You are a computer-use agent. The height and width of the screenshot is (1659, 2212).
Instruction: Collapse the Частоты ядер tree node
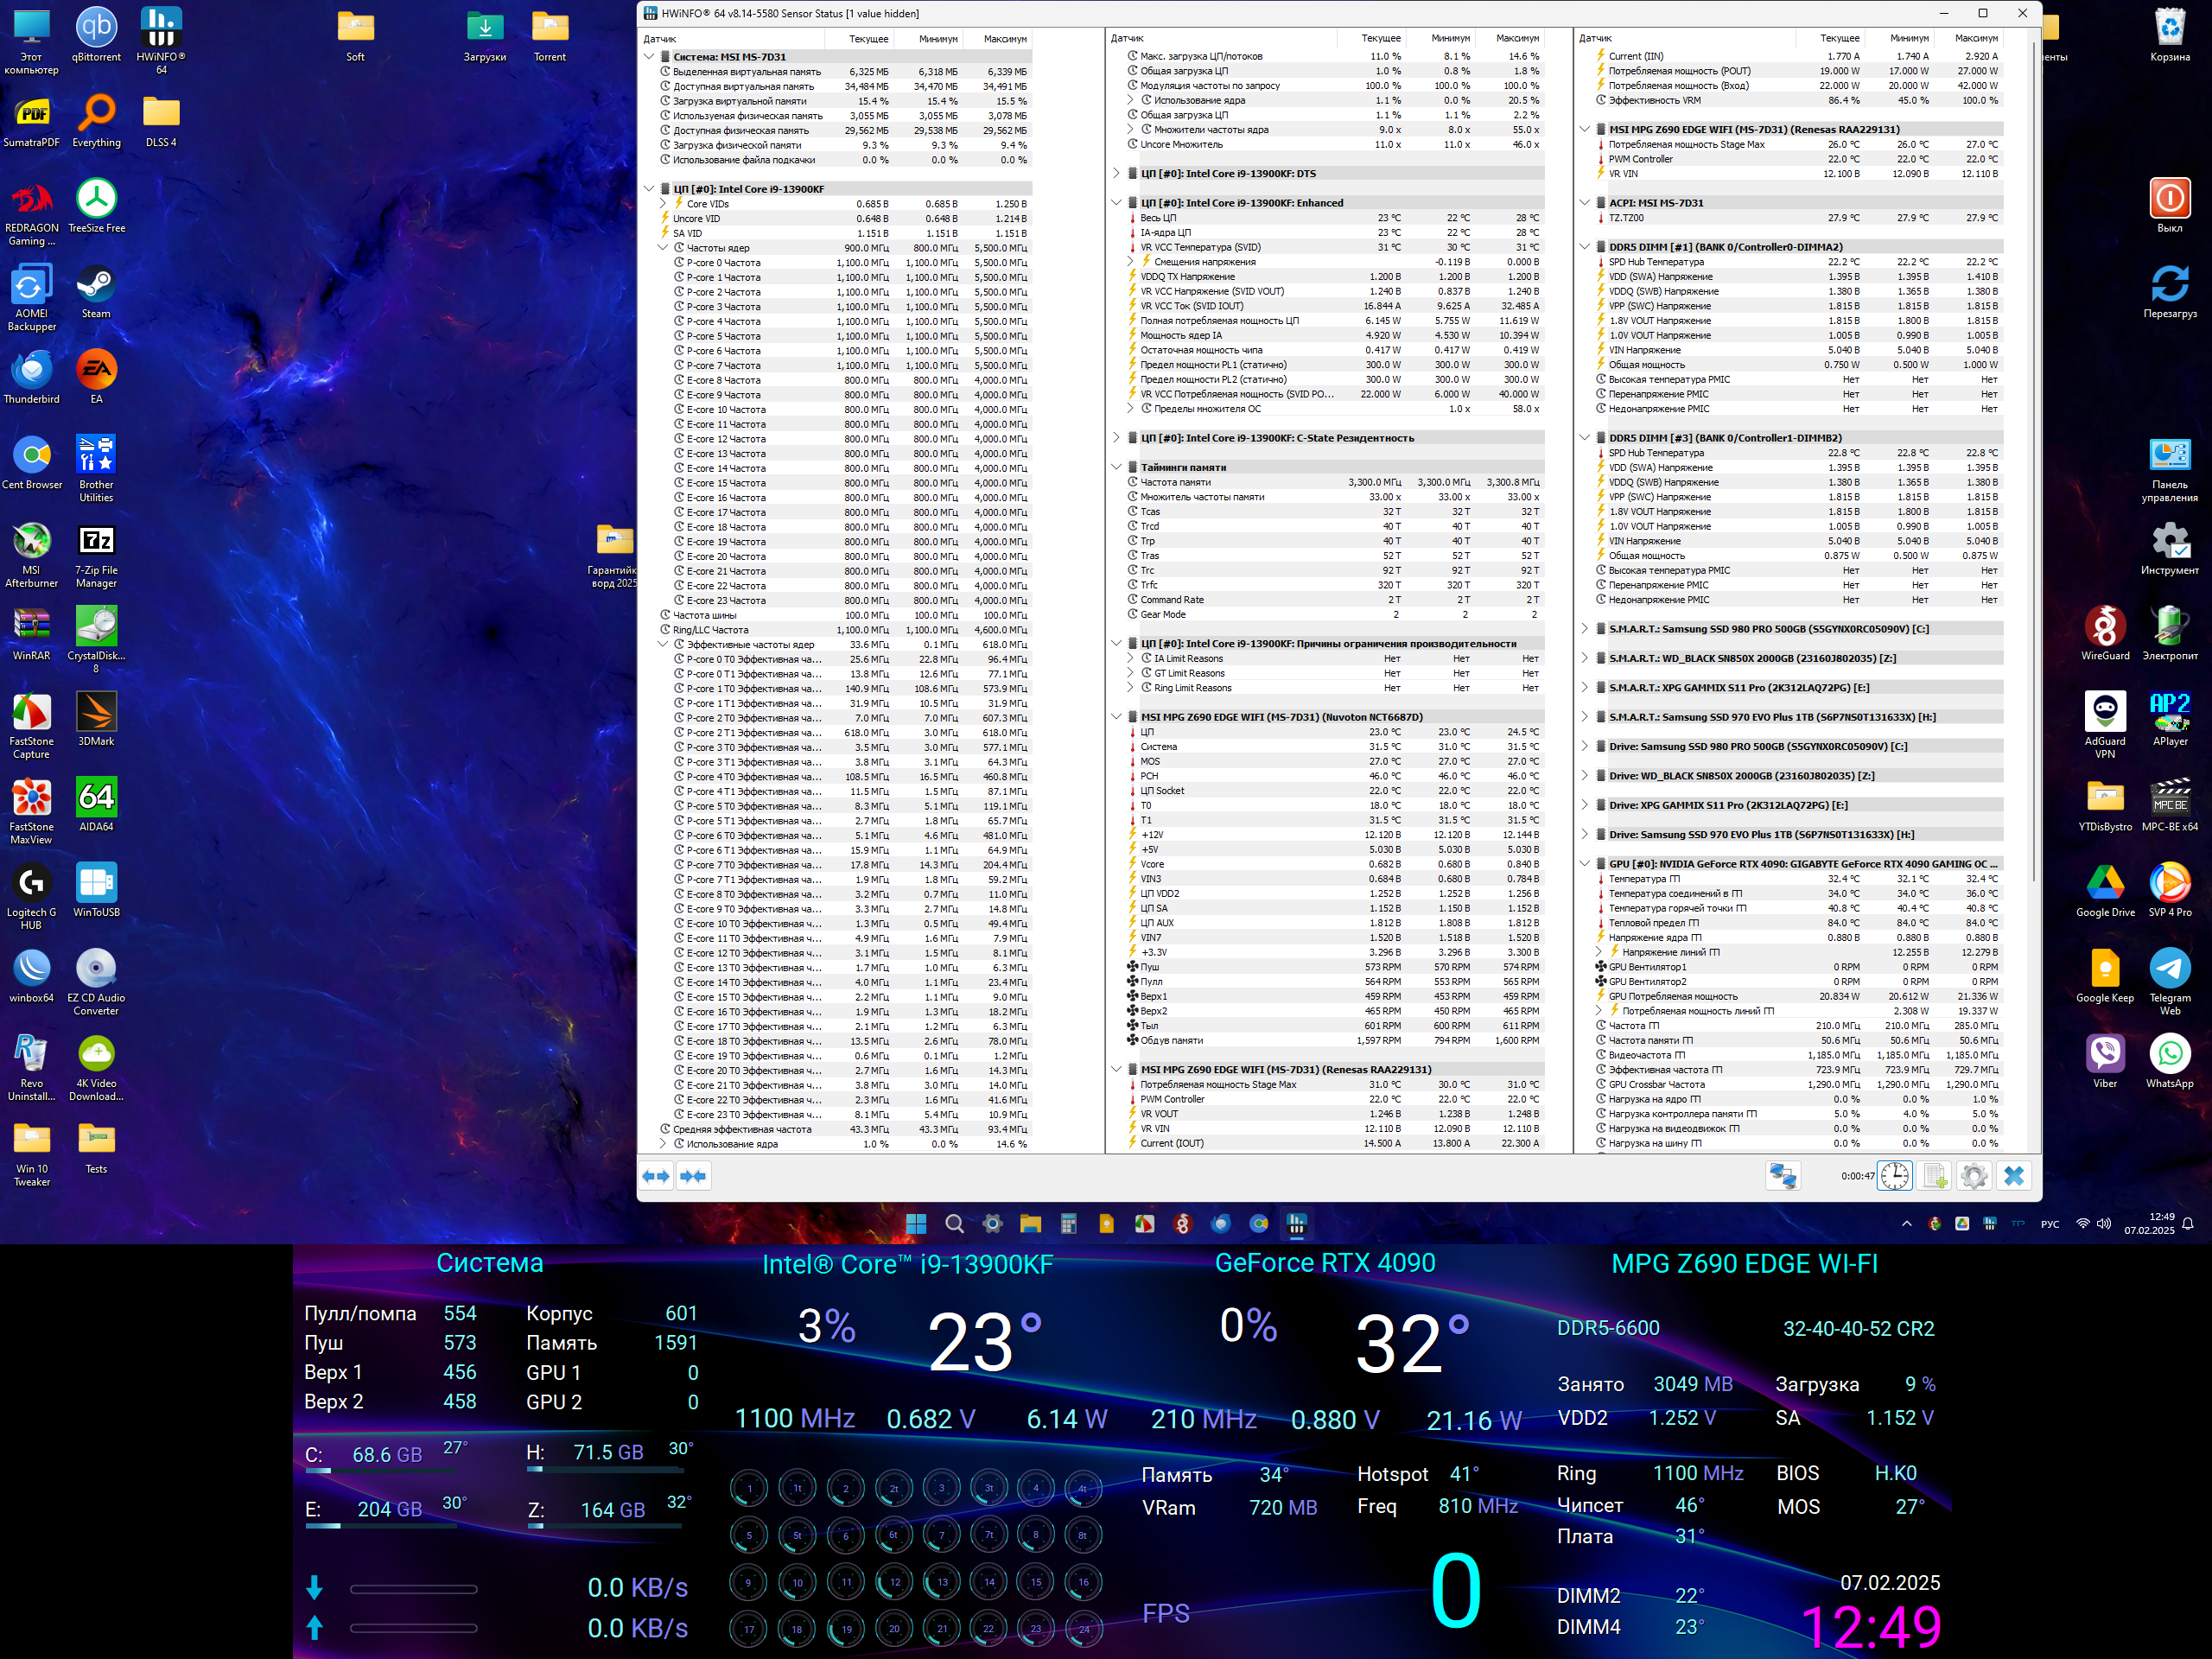[663, 248]
